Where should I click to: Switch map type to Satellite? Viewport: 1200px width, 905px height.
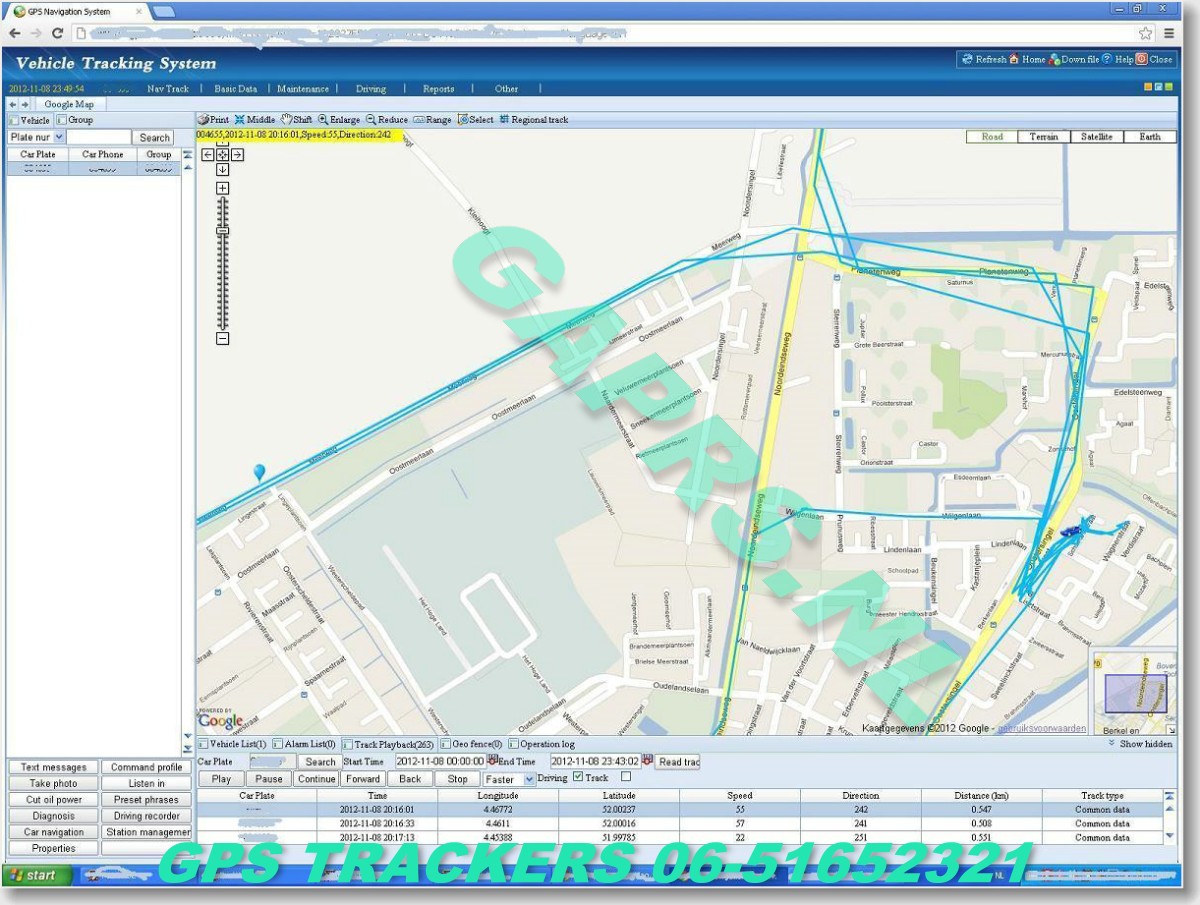click(1097, 137)
